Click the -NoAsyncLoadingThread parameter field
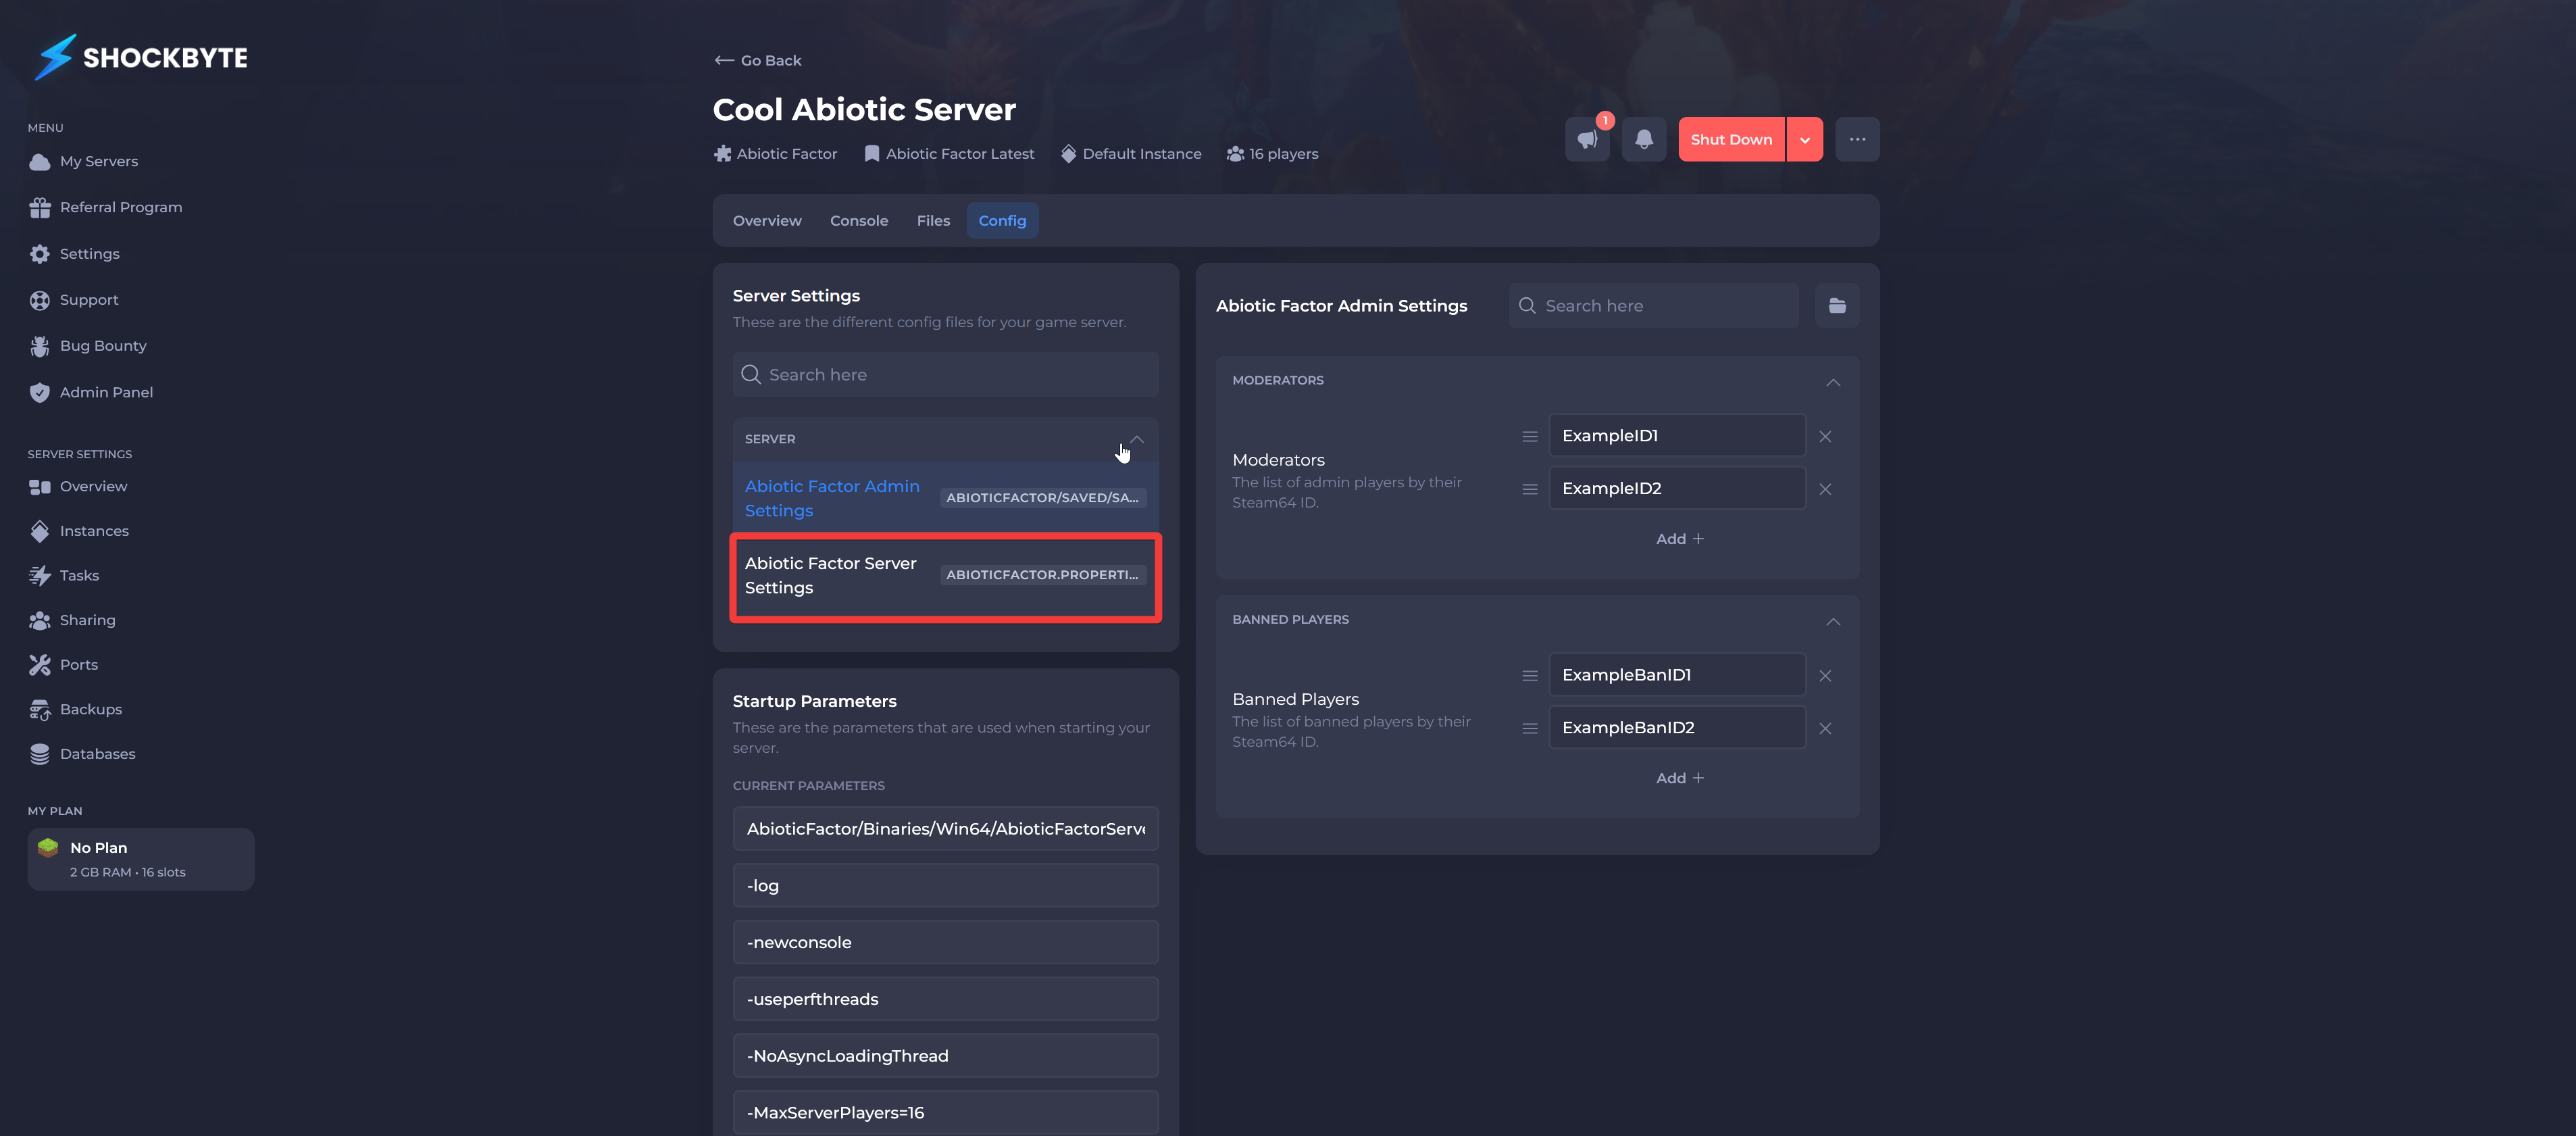 tap(945, 1056)
